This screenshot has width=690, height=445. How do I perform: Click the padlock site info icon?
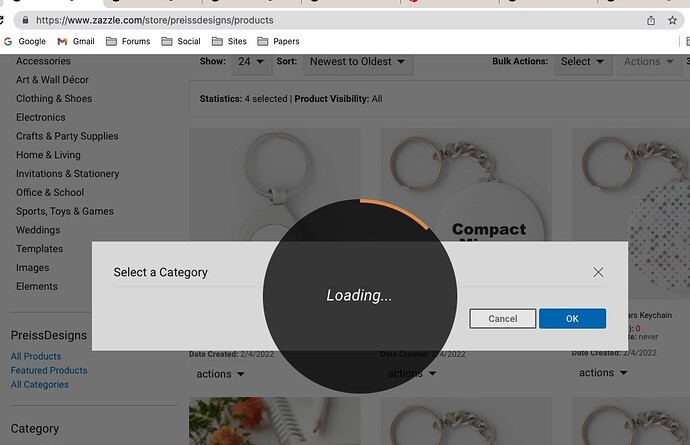click(x=26, y=20)
